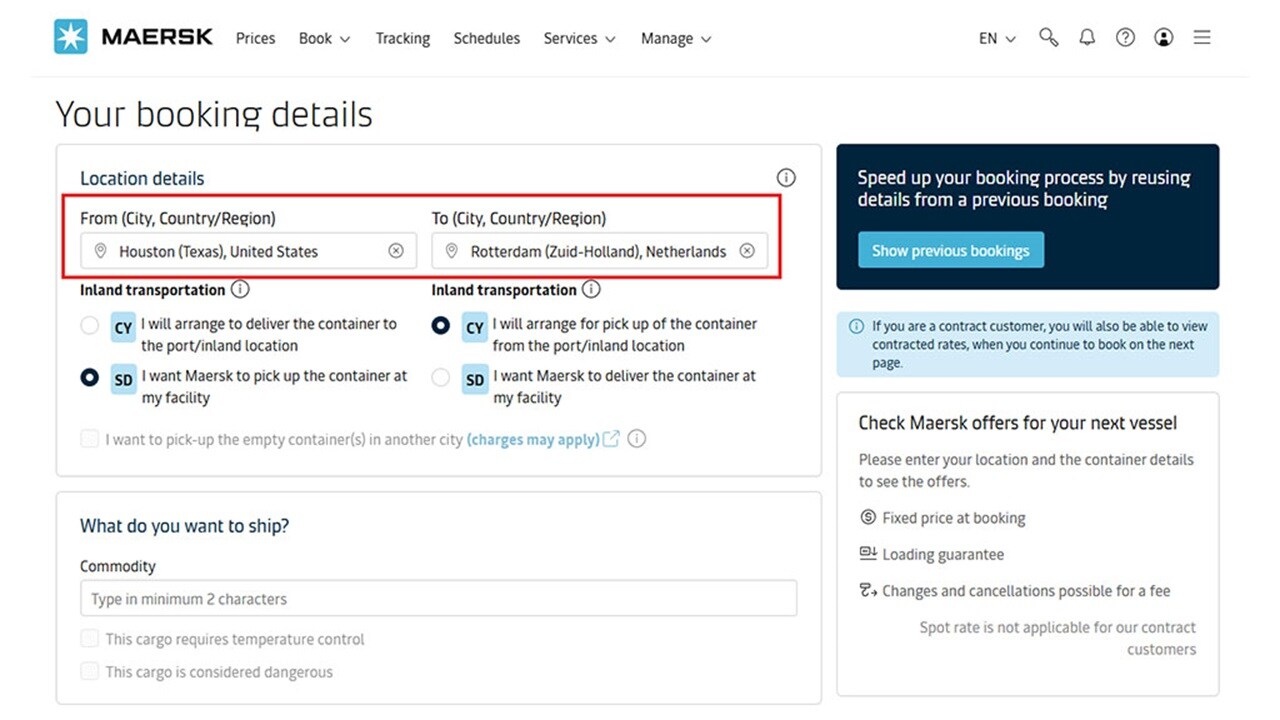The height and width of the screenshot is (720, 1280).
Task: Open the hamburger menu icon
Action: pyautogui.click(x=1201, y=37)
